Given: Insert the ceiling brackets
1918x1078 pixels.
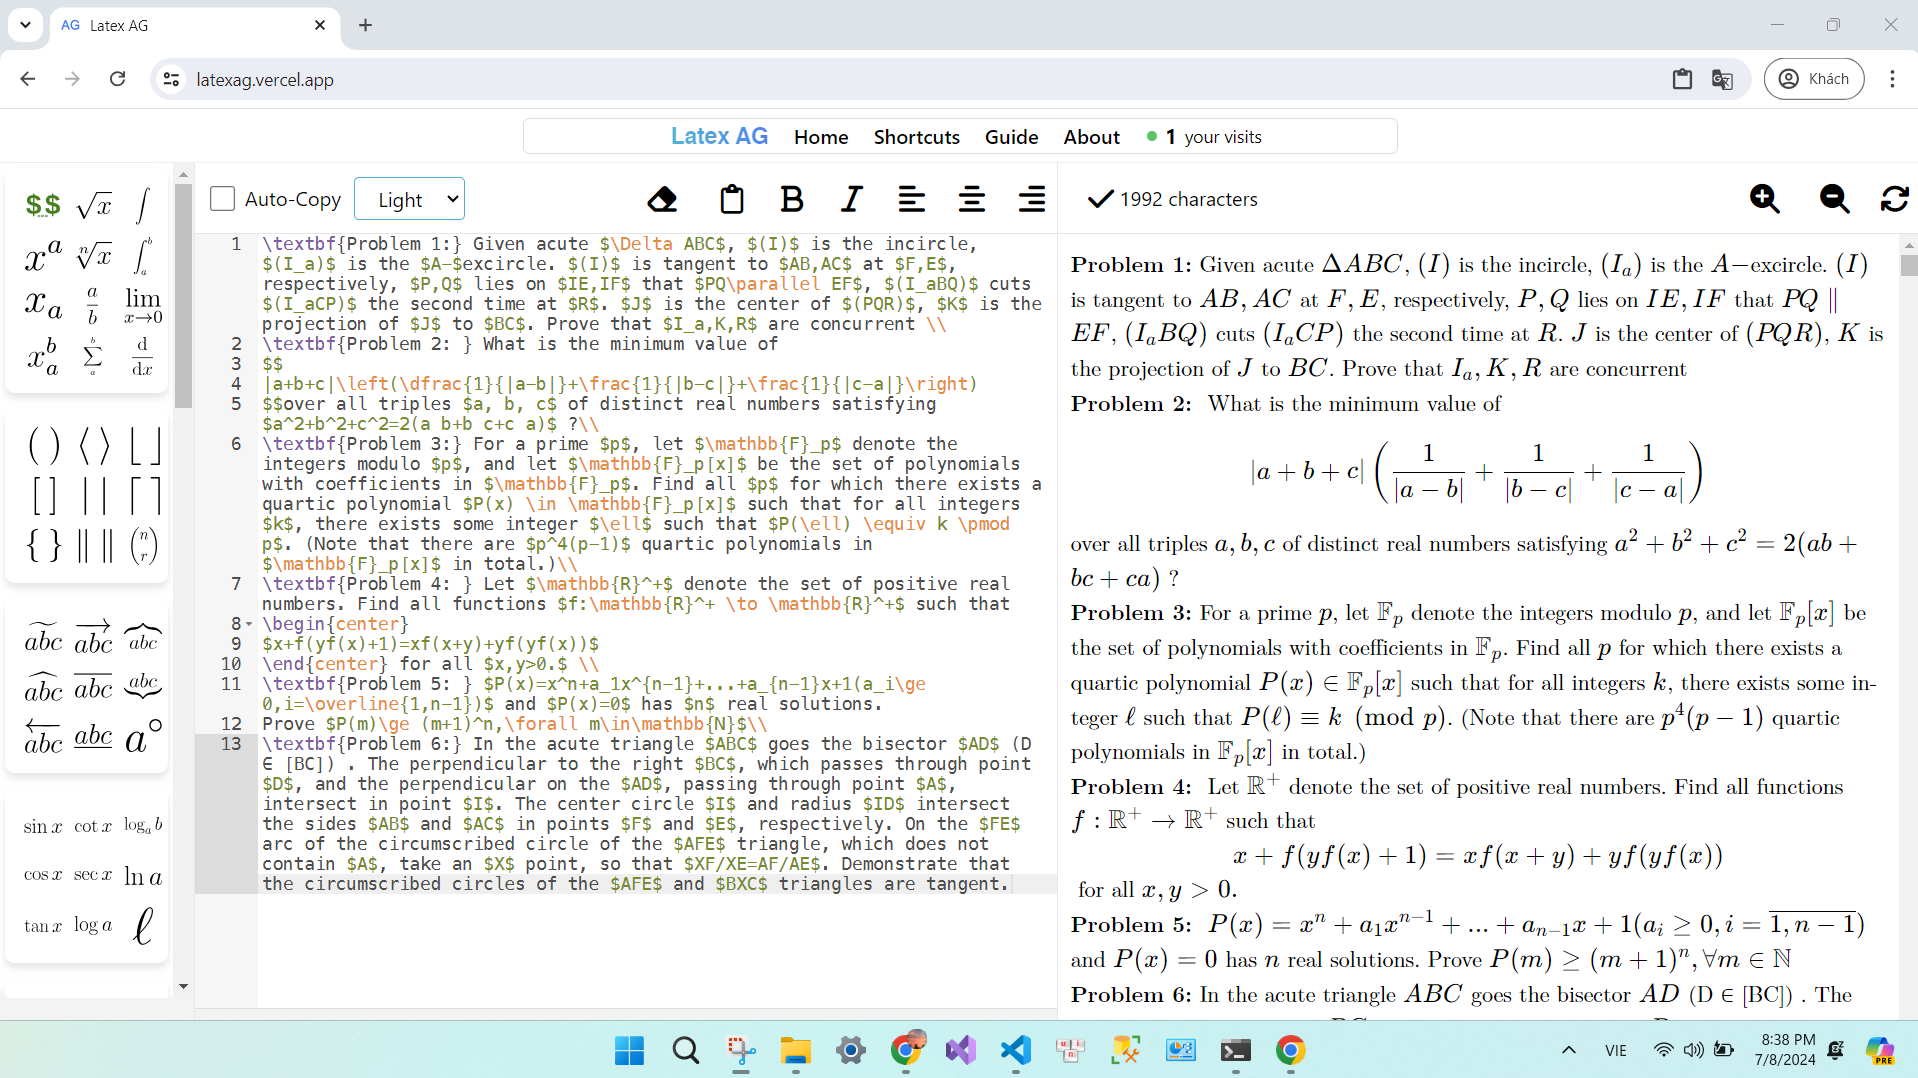Looking at the screenshot, I should pos(145,495).
